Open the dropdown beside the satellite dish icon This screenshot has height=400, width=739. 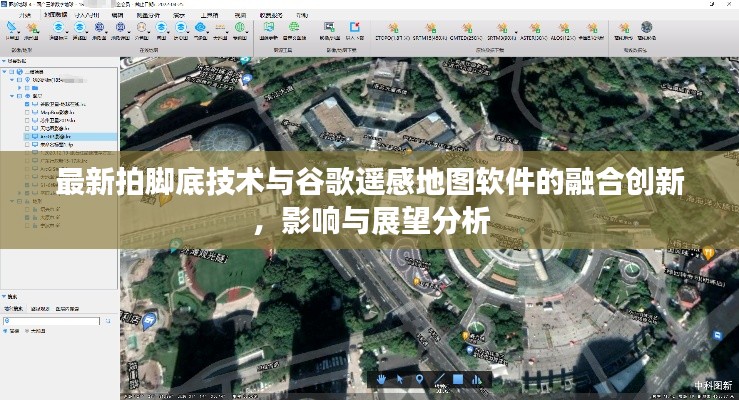pyautogui.click(x=19, y=32)
